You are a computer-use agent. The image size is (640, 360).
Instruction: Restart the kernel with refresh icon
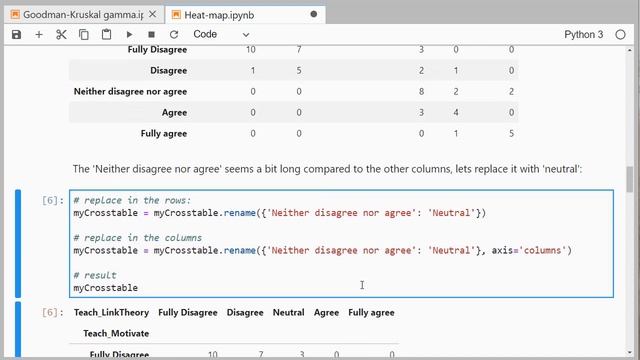coord(174,35)
